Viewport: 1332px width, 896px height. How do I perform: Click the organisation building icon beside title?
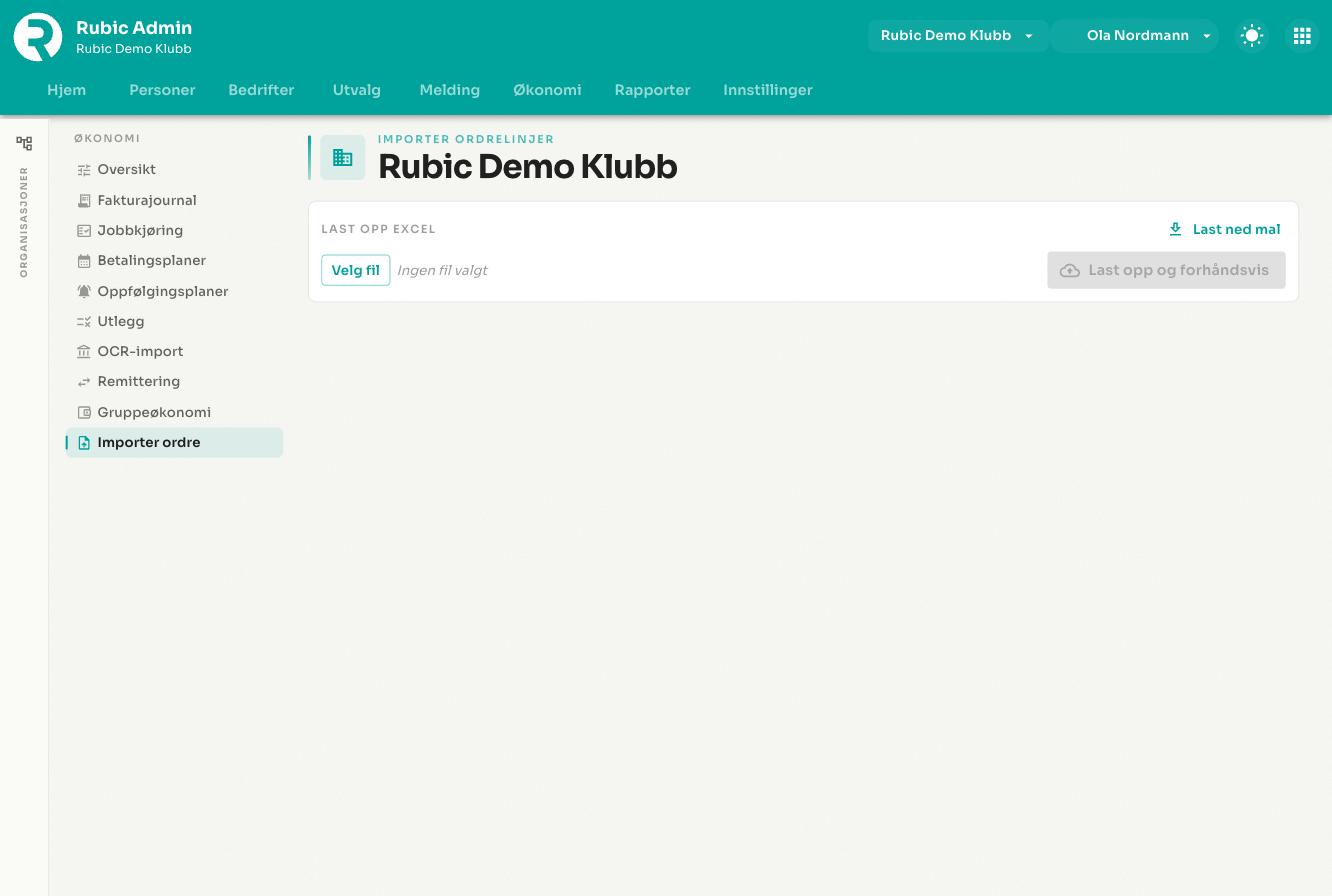click(x=342, y=158)
